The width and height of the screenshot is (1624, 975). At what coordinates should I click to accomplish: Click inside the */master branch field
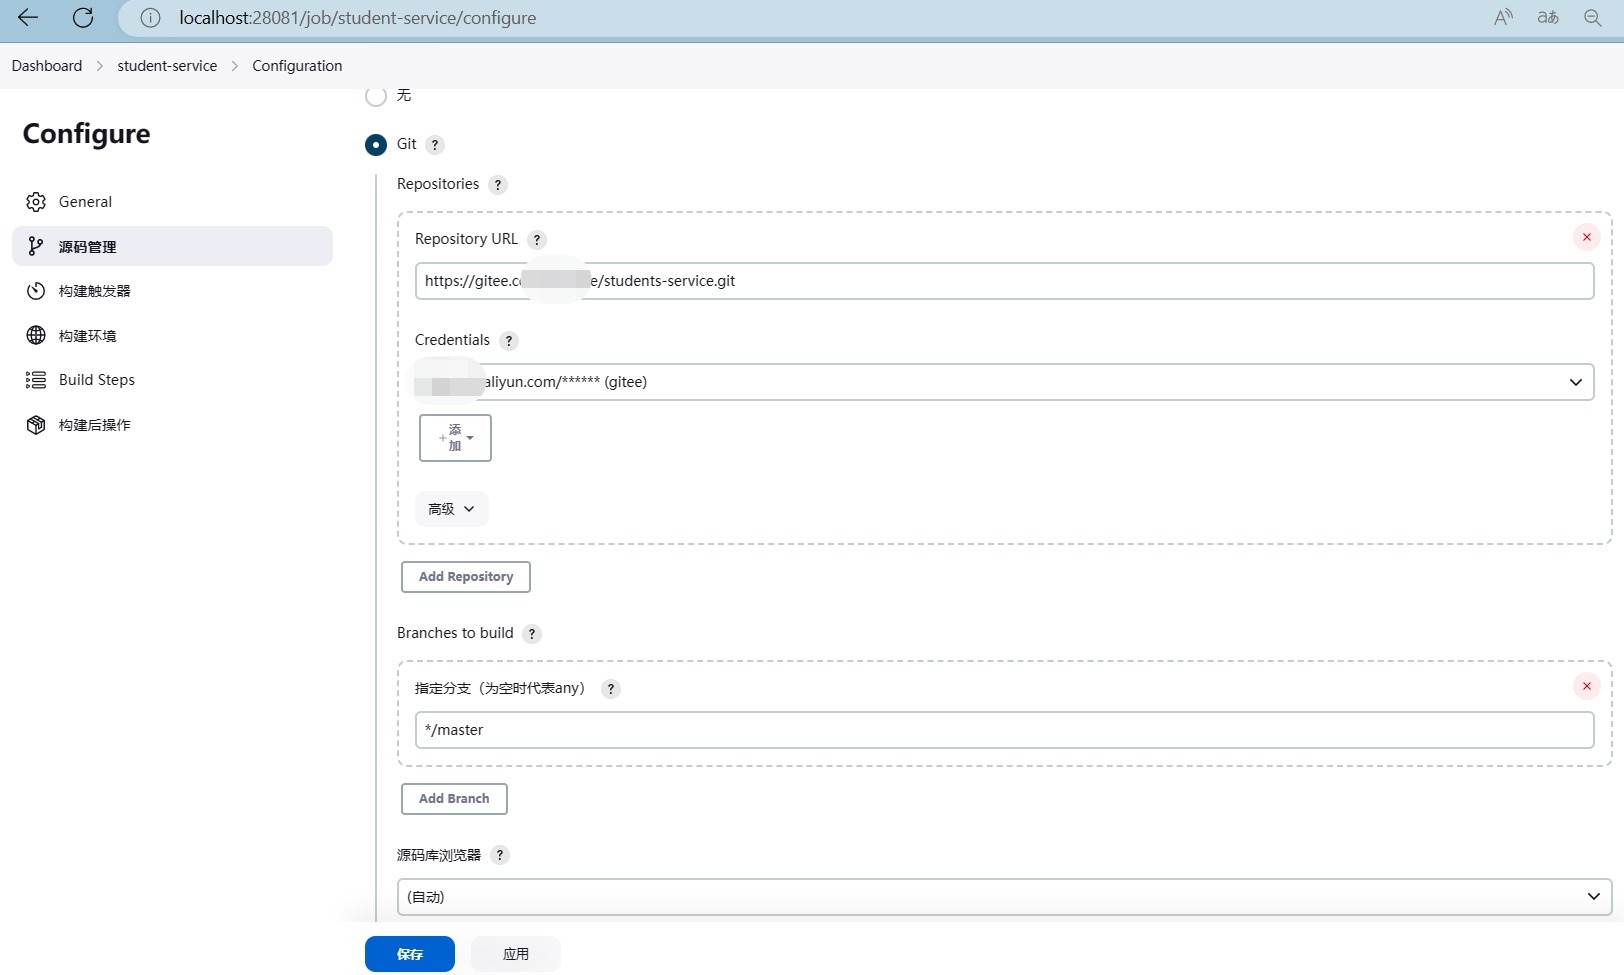(1000, 730)
